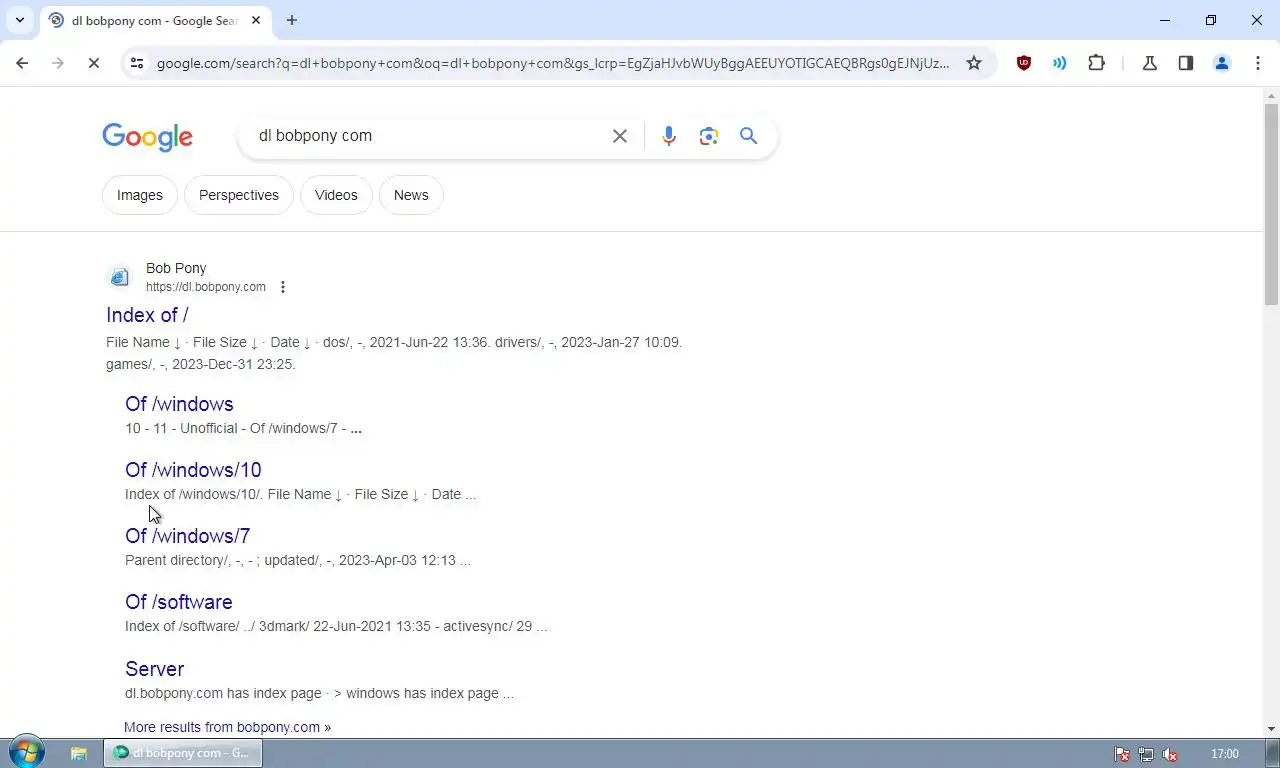Open the muted volume tray icon
Viewport: 1280px width, 768px height.
[1170, 754]
